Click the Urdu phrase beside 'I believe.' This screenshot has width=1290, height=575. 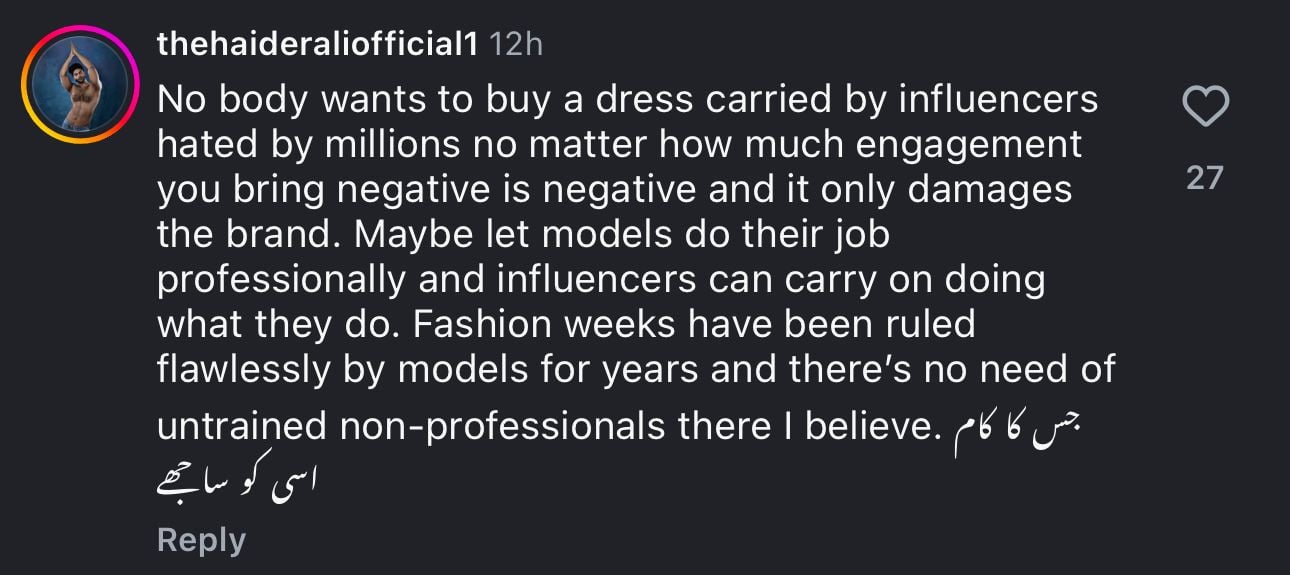click(x=1017, y=429)
